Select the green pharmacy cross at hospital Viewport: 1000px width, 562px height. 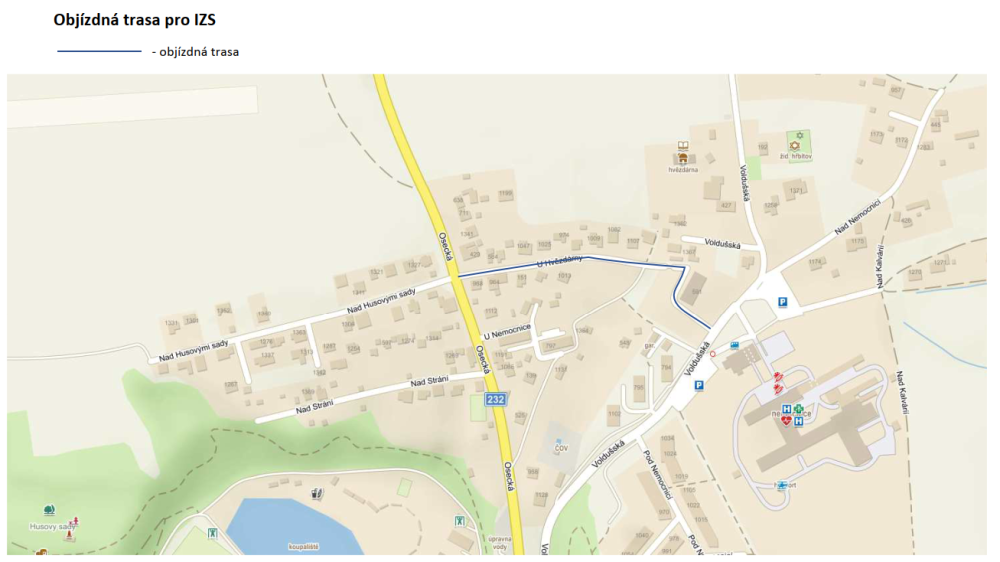pyautogui.click(x=799, y=409)
